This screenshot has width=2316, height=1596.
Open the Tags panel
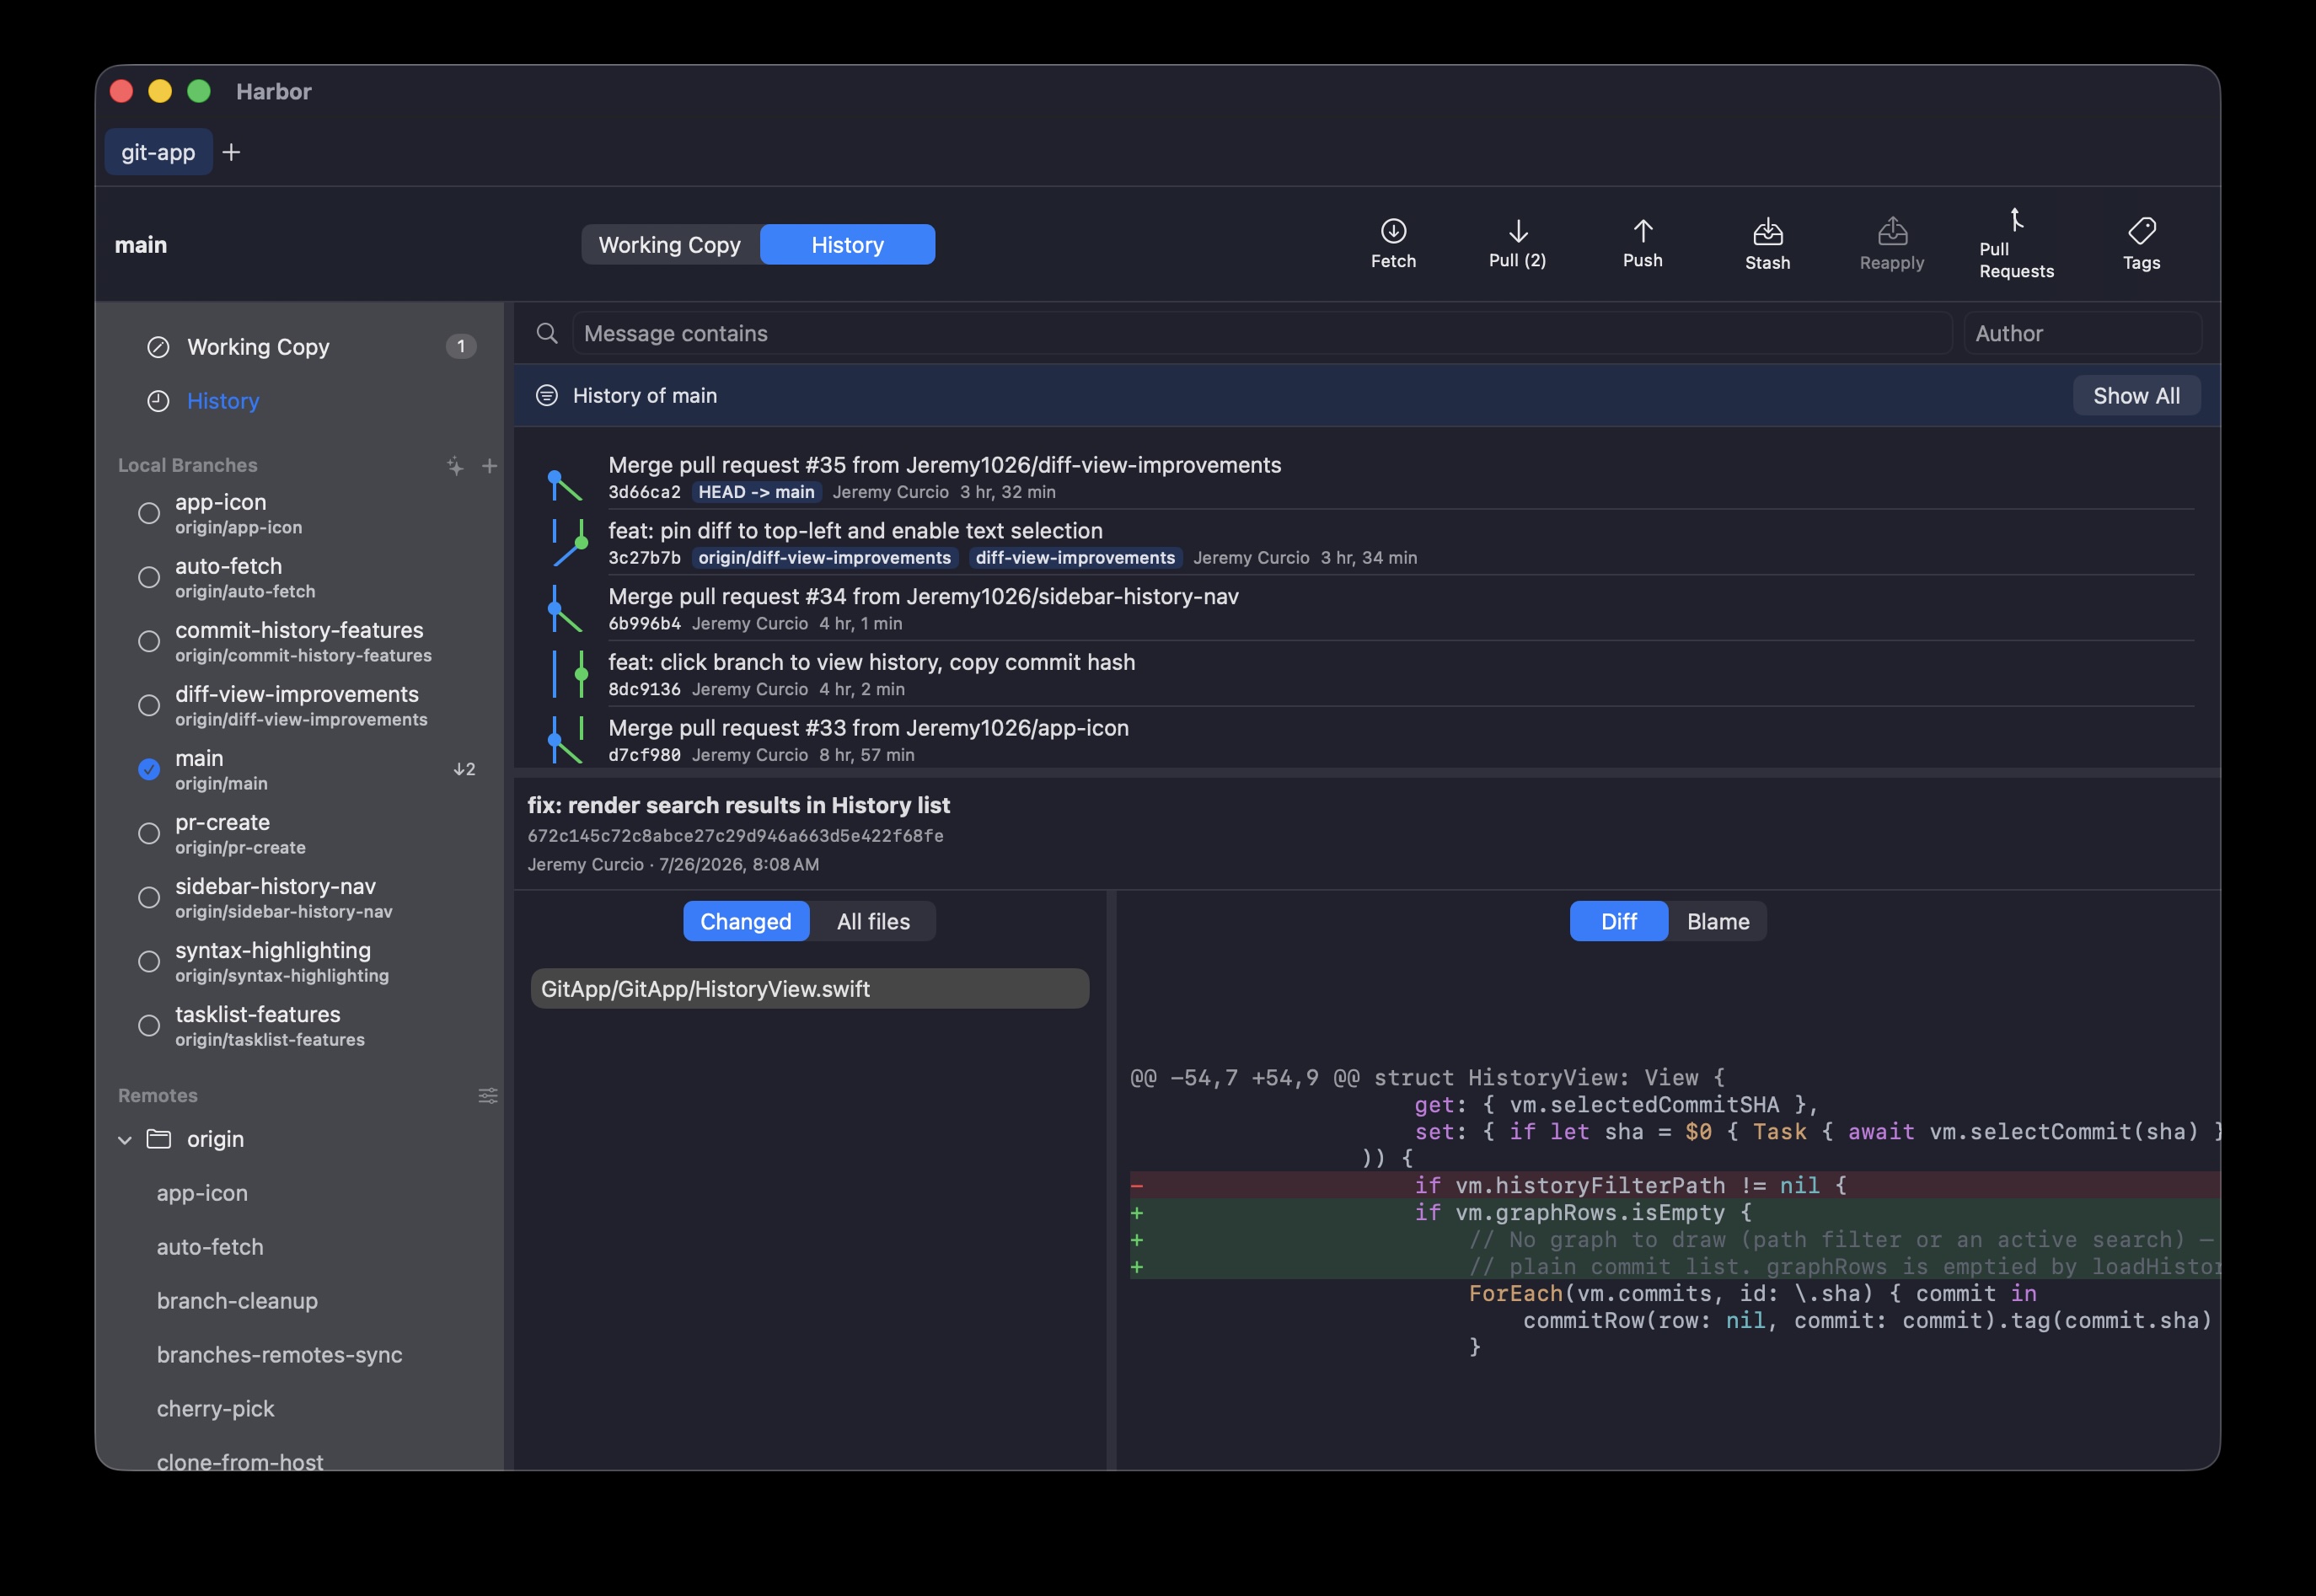[2141, 244]
